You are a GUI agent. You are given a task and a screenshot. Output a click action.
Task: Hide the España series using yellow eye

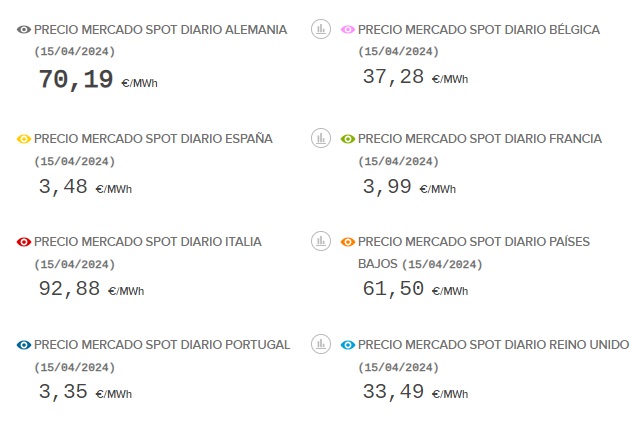pyautogui.click(x=24, y=139)
